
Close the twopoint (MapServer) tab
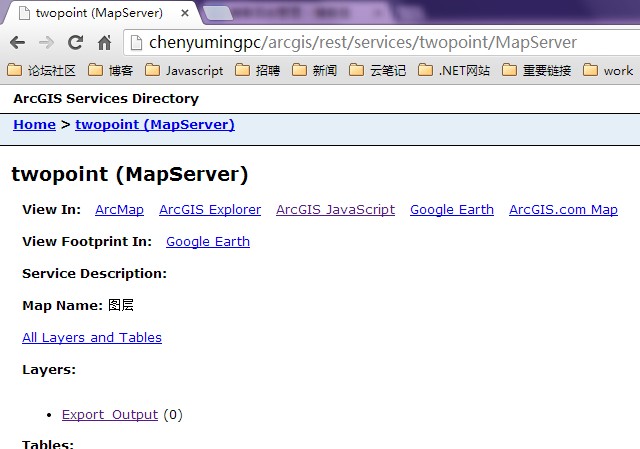click(184, 13)
